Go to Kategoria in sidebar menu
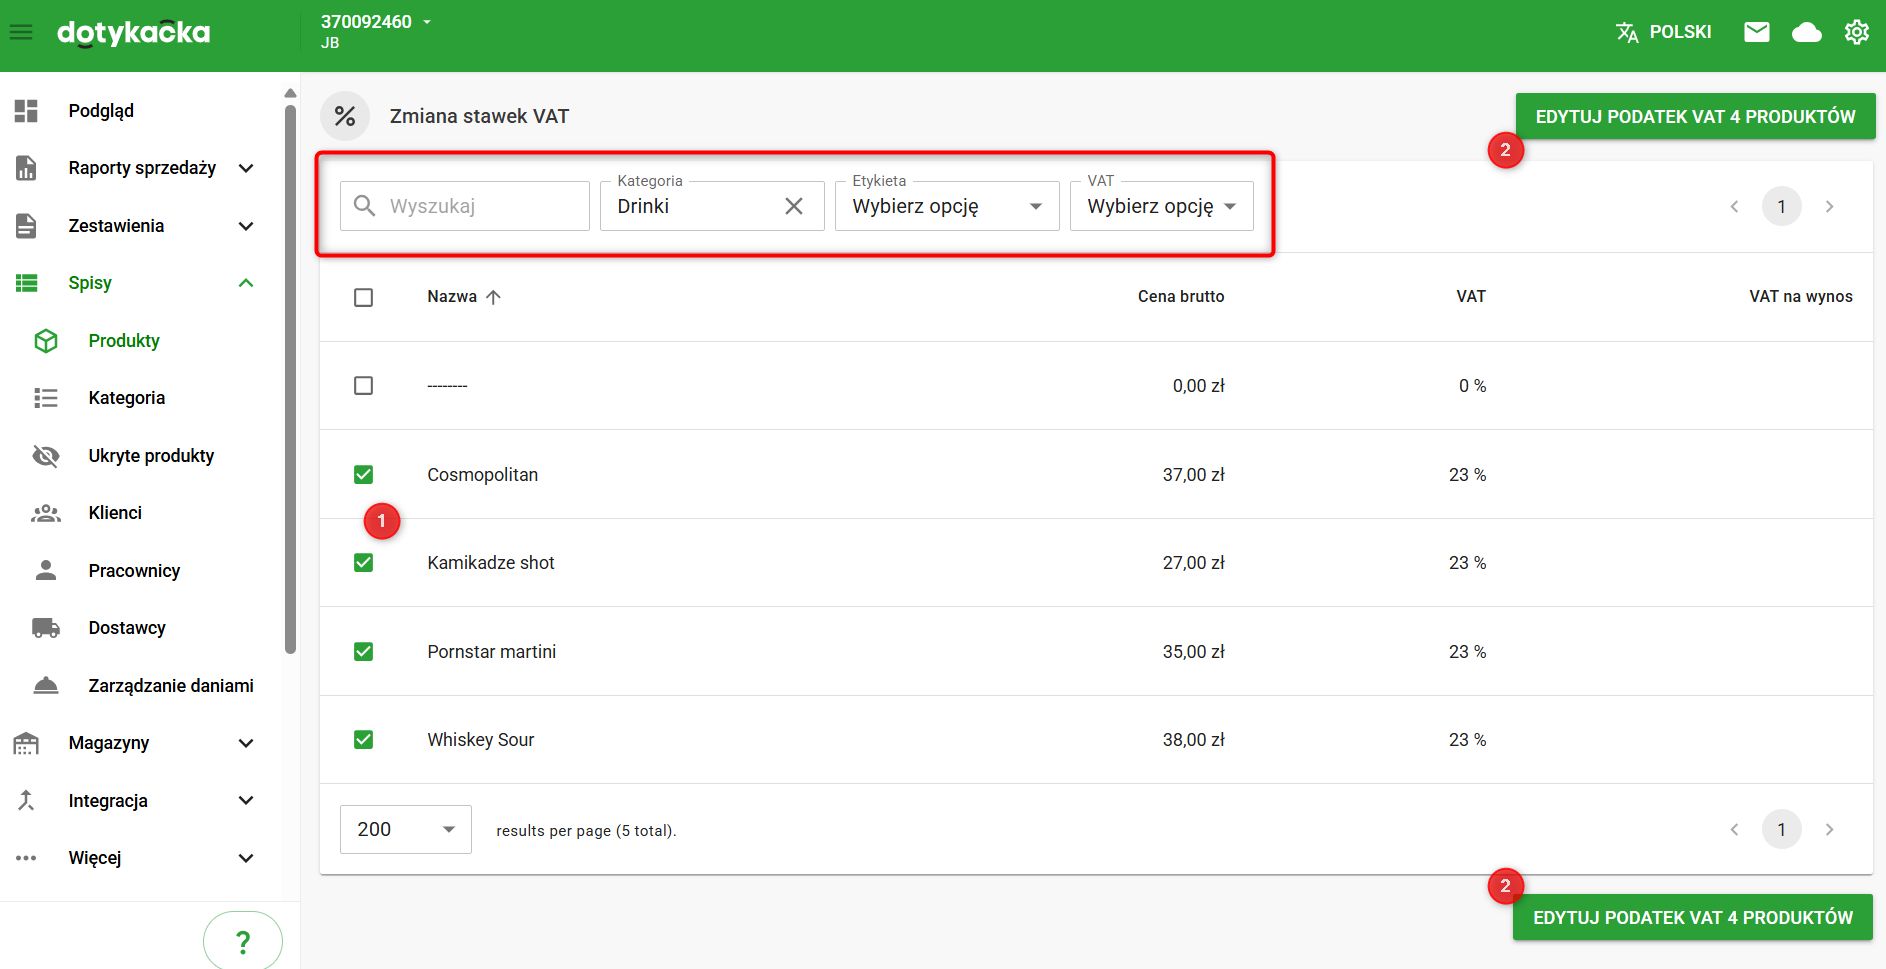 [126, 398]
